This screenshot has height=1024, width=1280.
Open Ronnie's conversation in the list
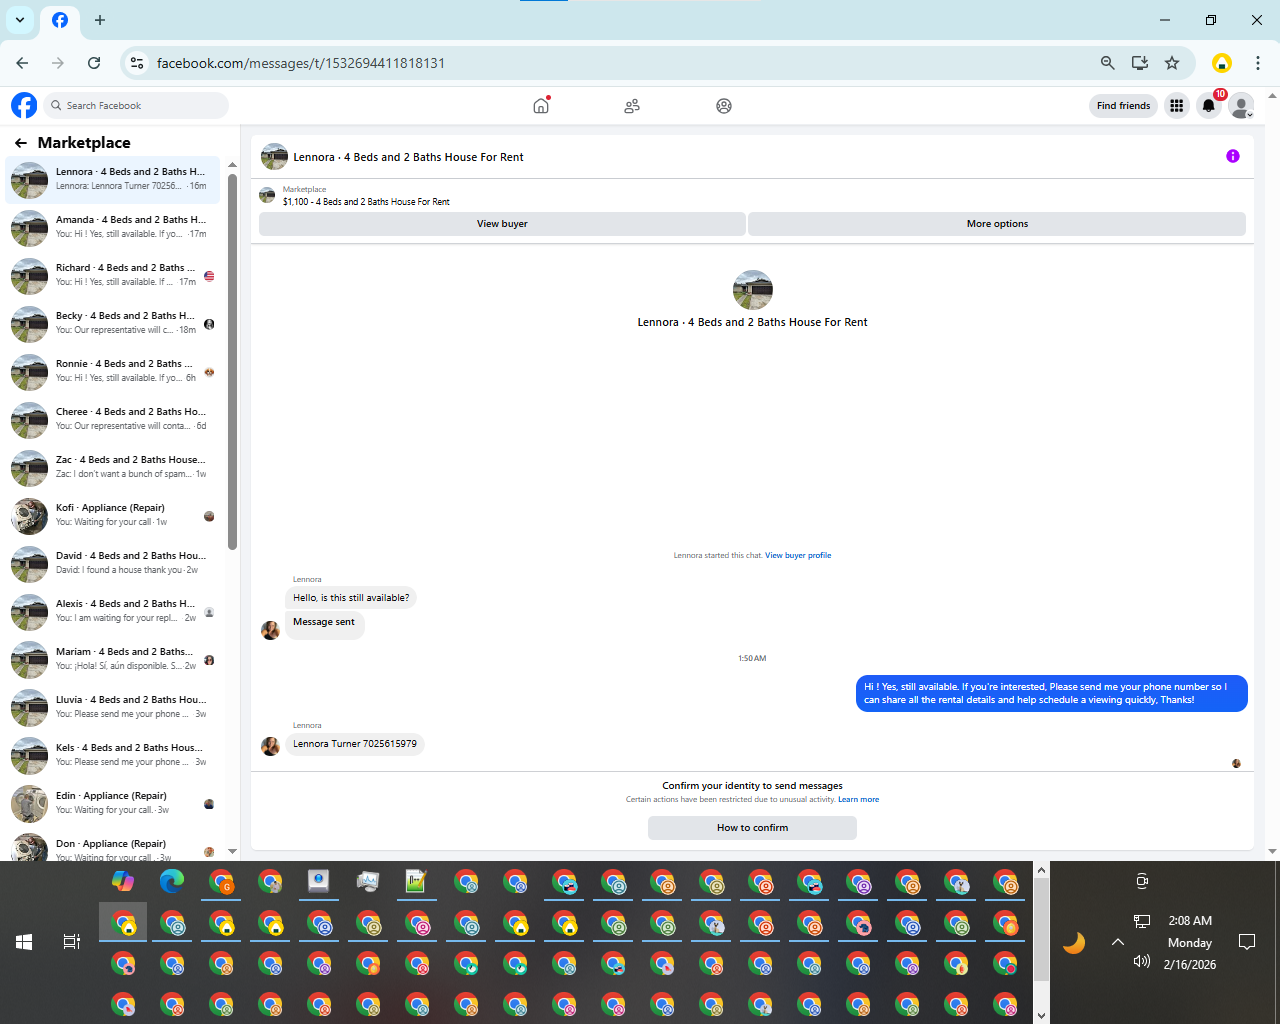[x=113, y=372]
